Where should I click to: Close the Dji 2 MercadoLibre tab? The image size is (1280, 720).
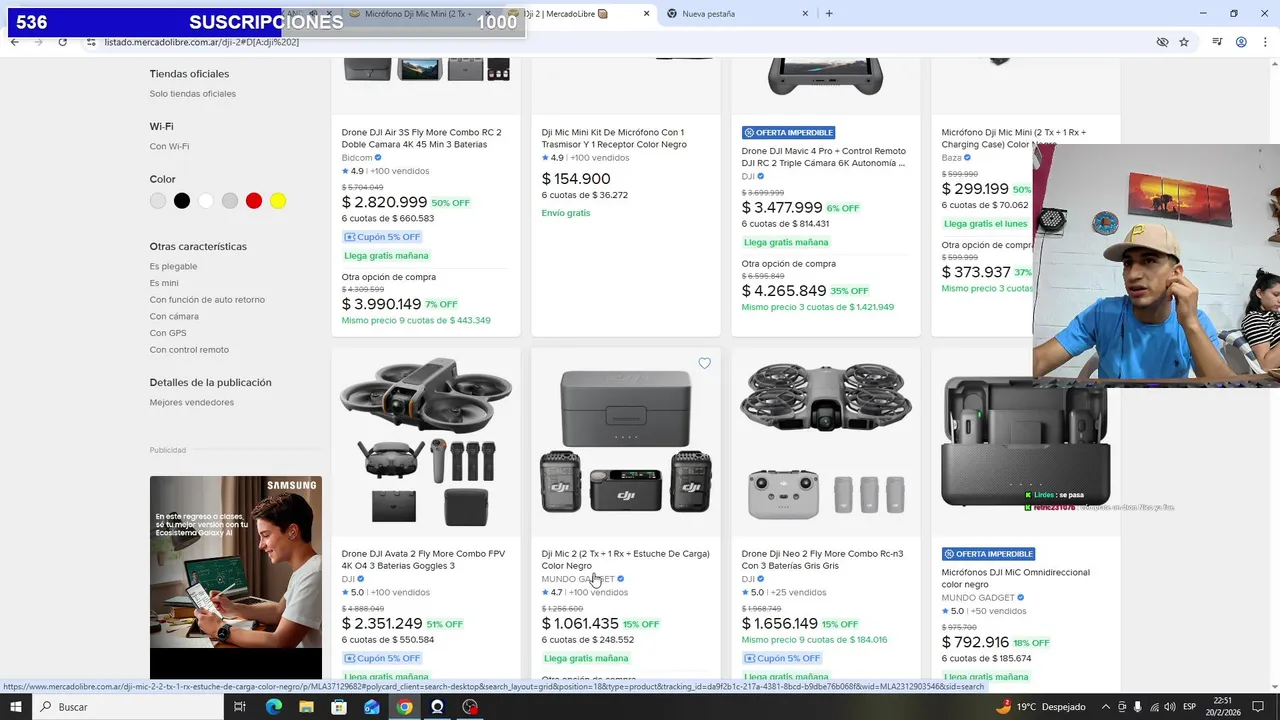click(646, 14)
